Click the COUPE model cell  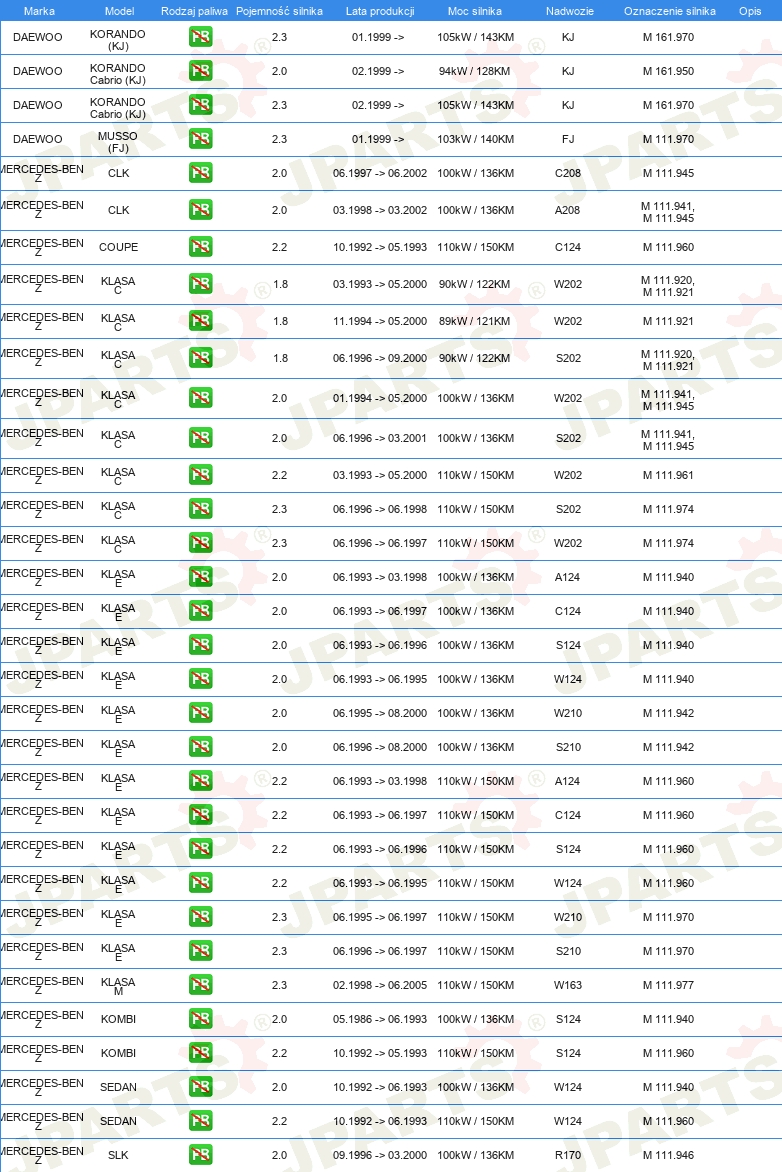point(118,247)
